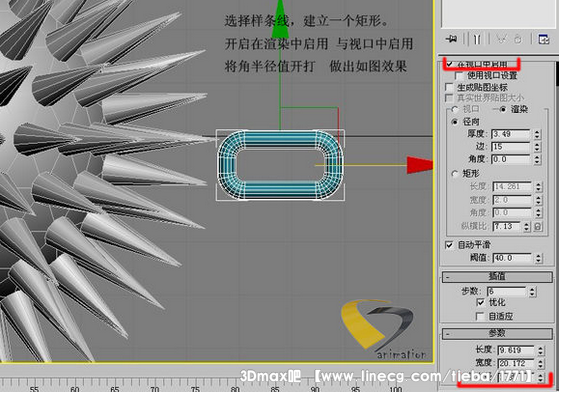The image size is (561, 393).
Task: Click the lock icon beside 纵横比 value
Action: point(538,227)
